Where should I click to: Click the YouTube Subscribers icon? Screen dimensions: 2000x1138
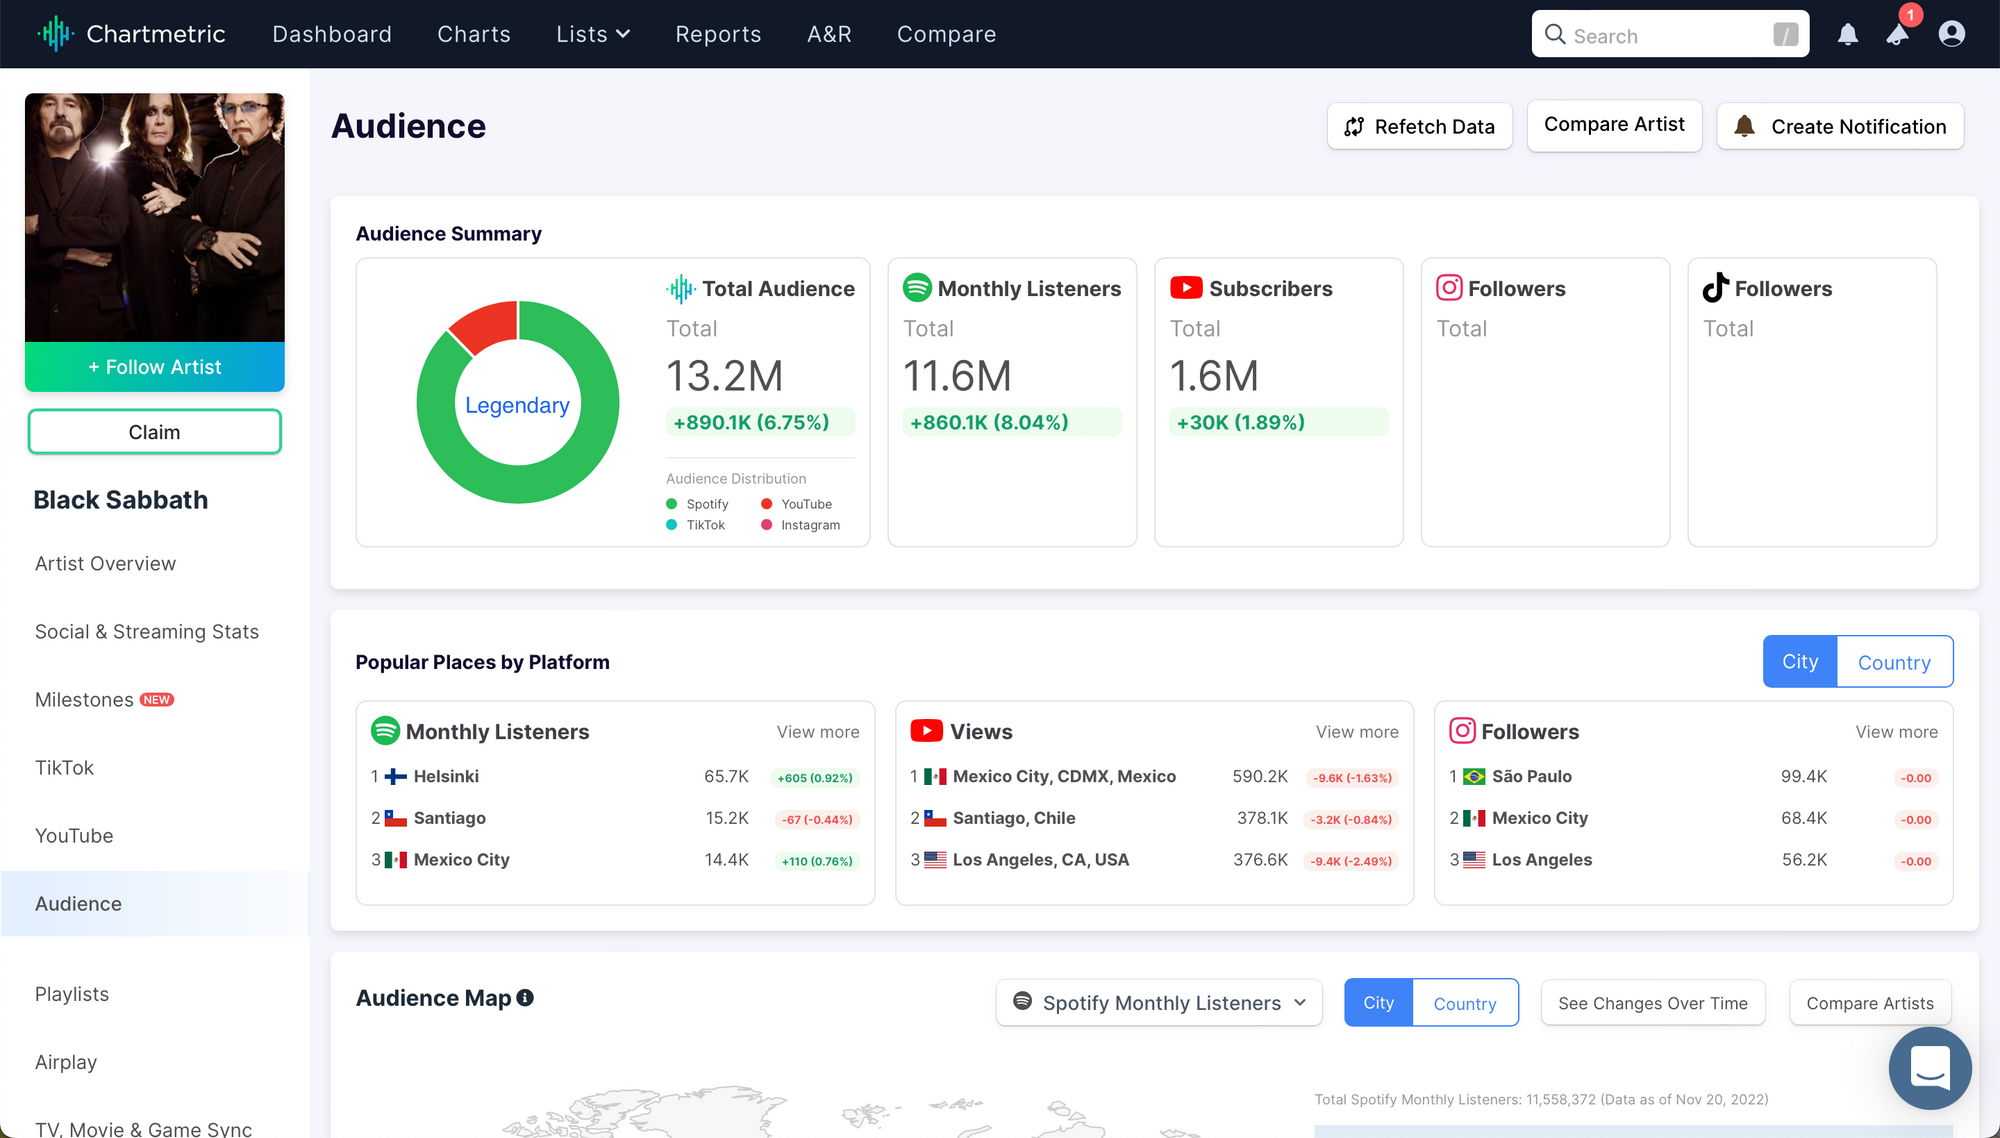point(1183,287)
